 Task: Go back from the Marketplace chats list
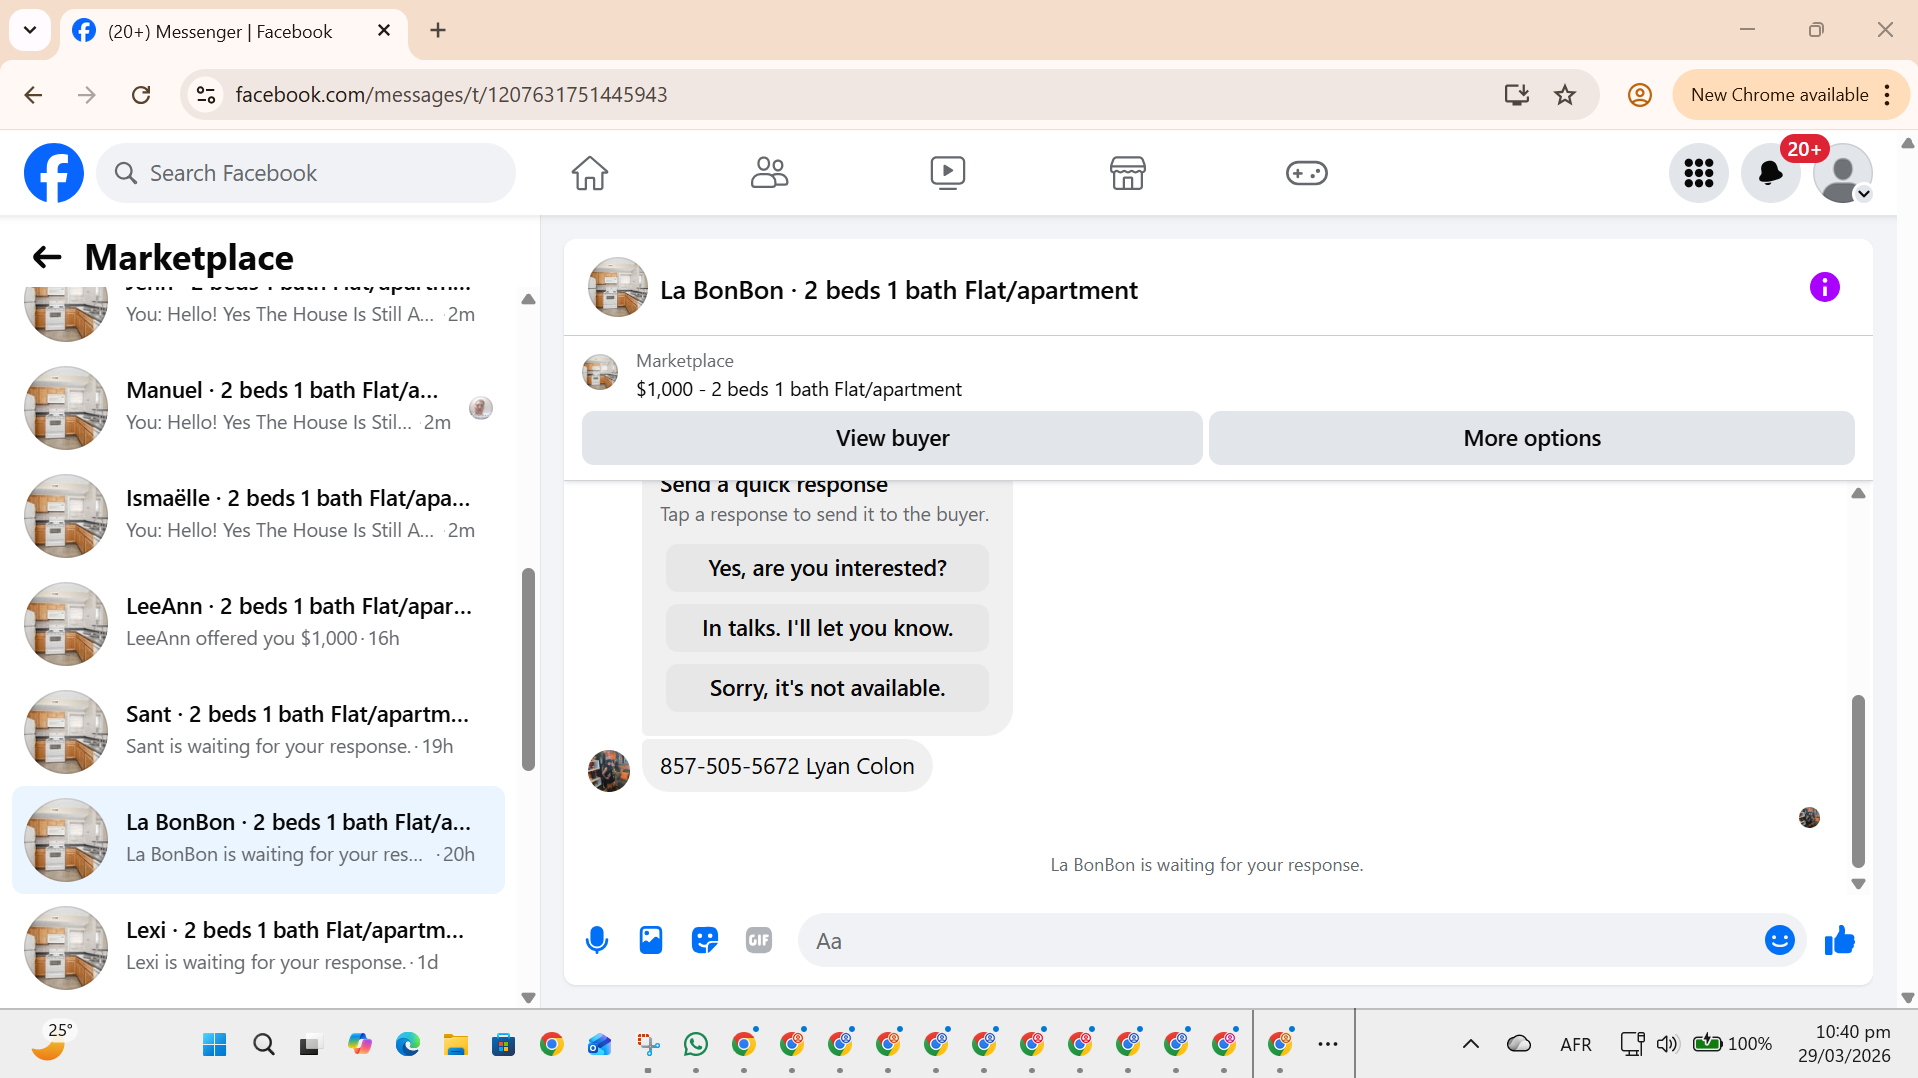[x=47, y=258]
